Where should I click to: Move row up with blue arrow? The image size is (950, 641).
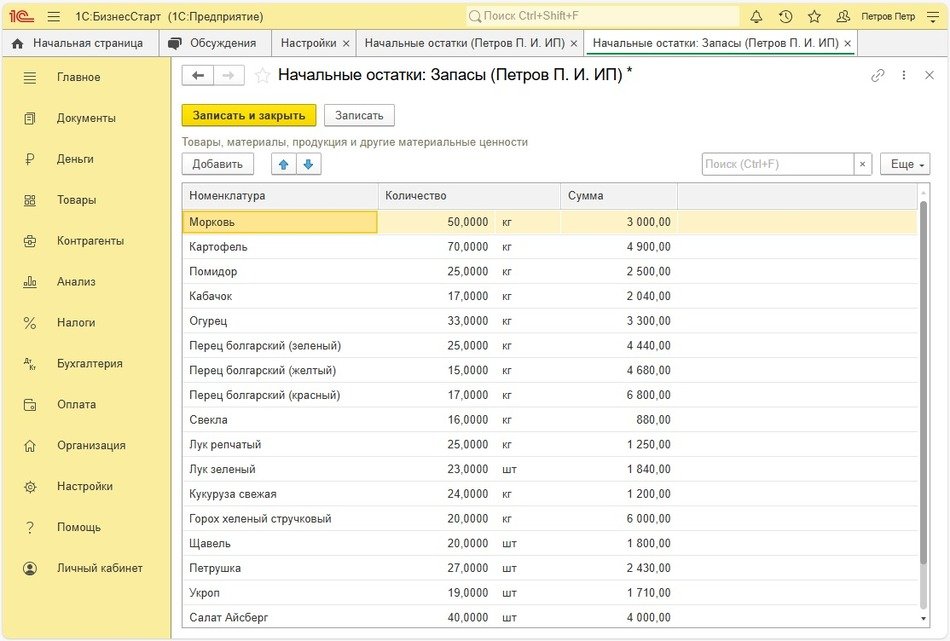coord(284,164)
